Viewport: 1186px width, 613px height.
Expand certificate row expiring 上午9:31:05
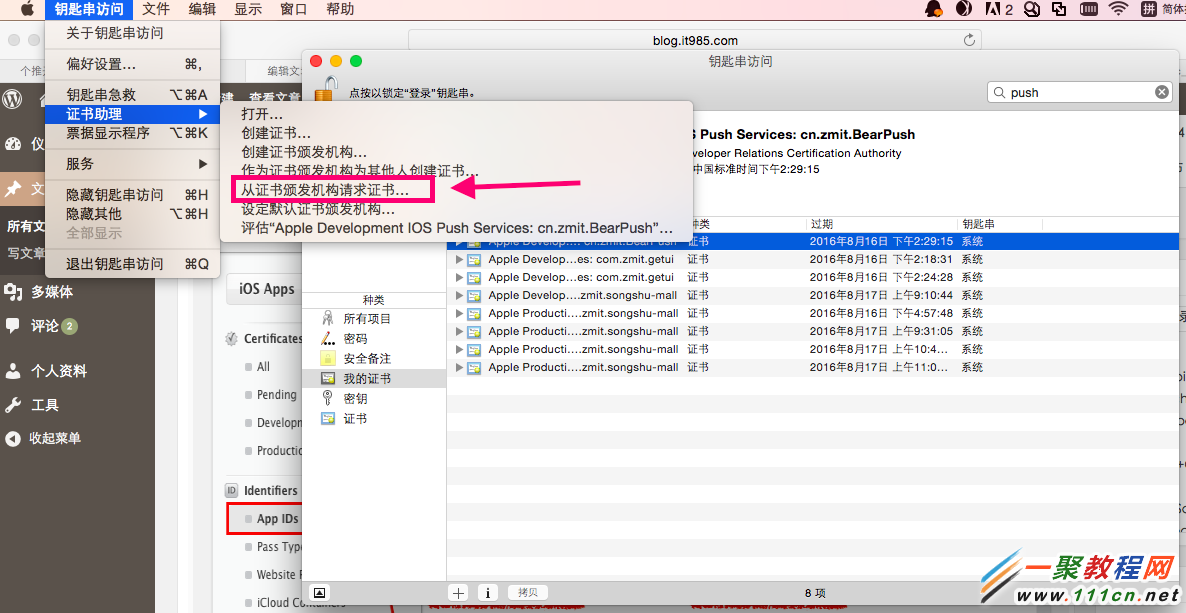tap(458, 331)
